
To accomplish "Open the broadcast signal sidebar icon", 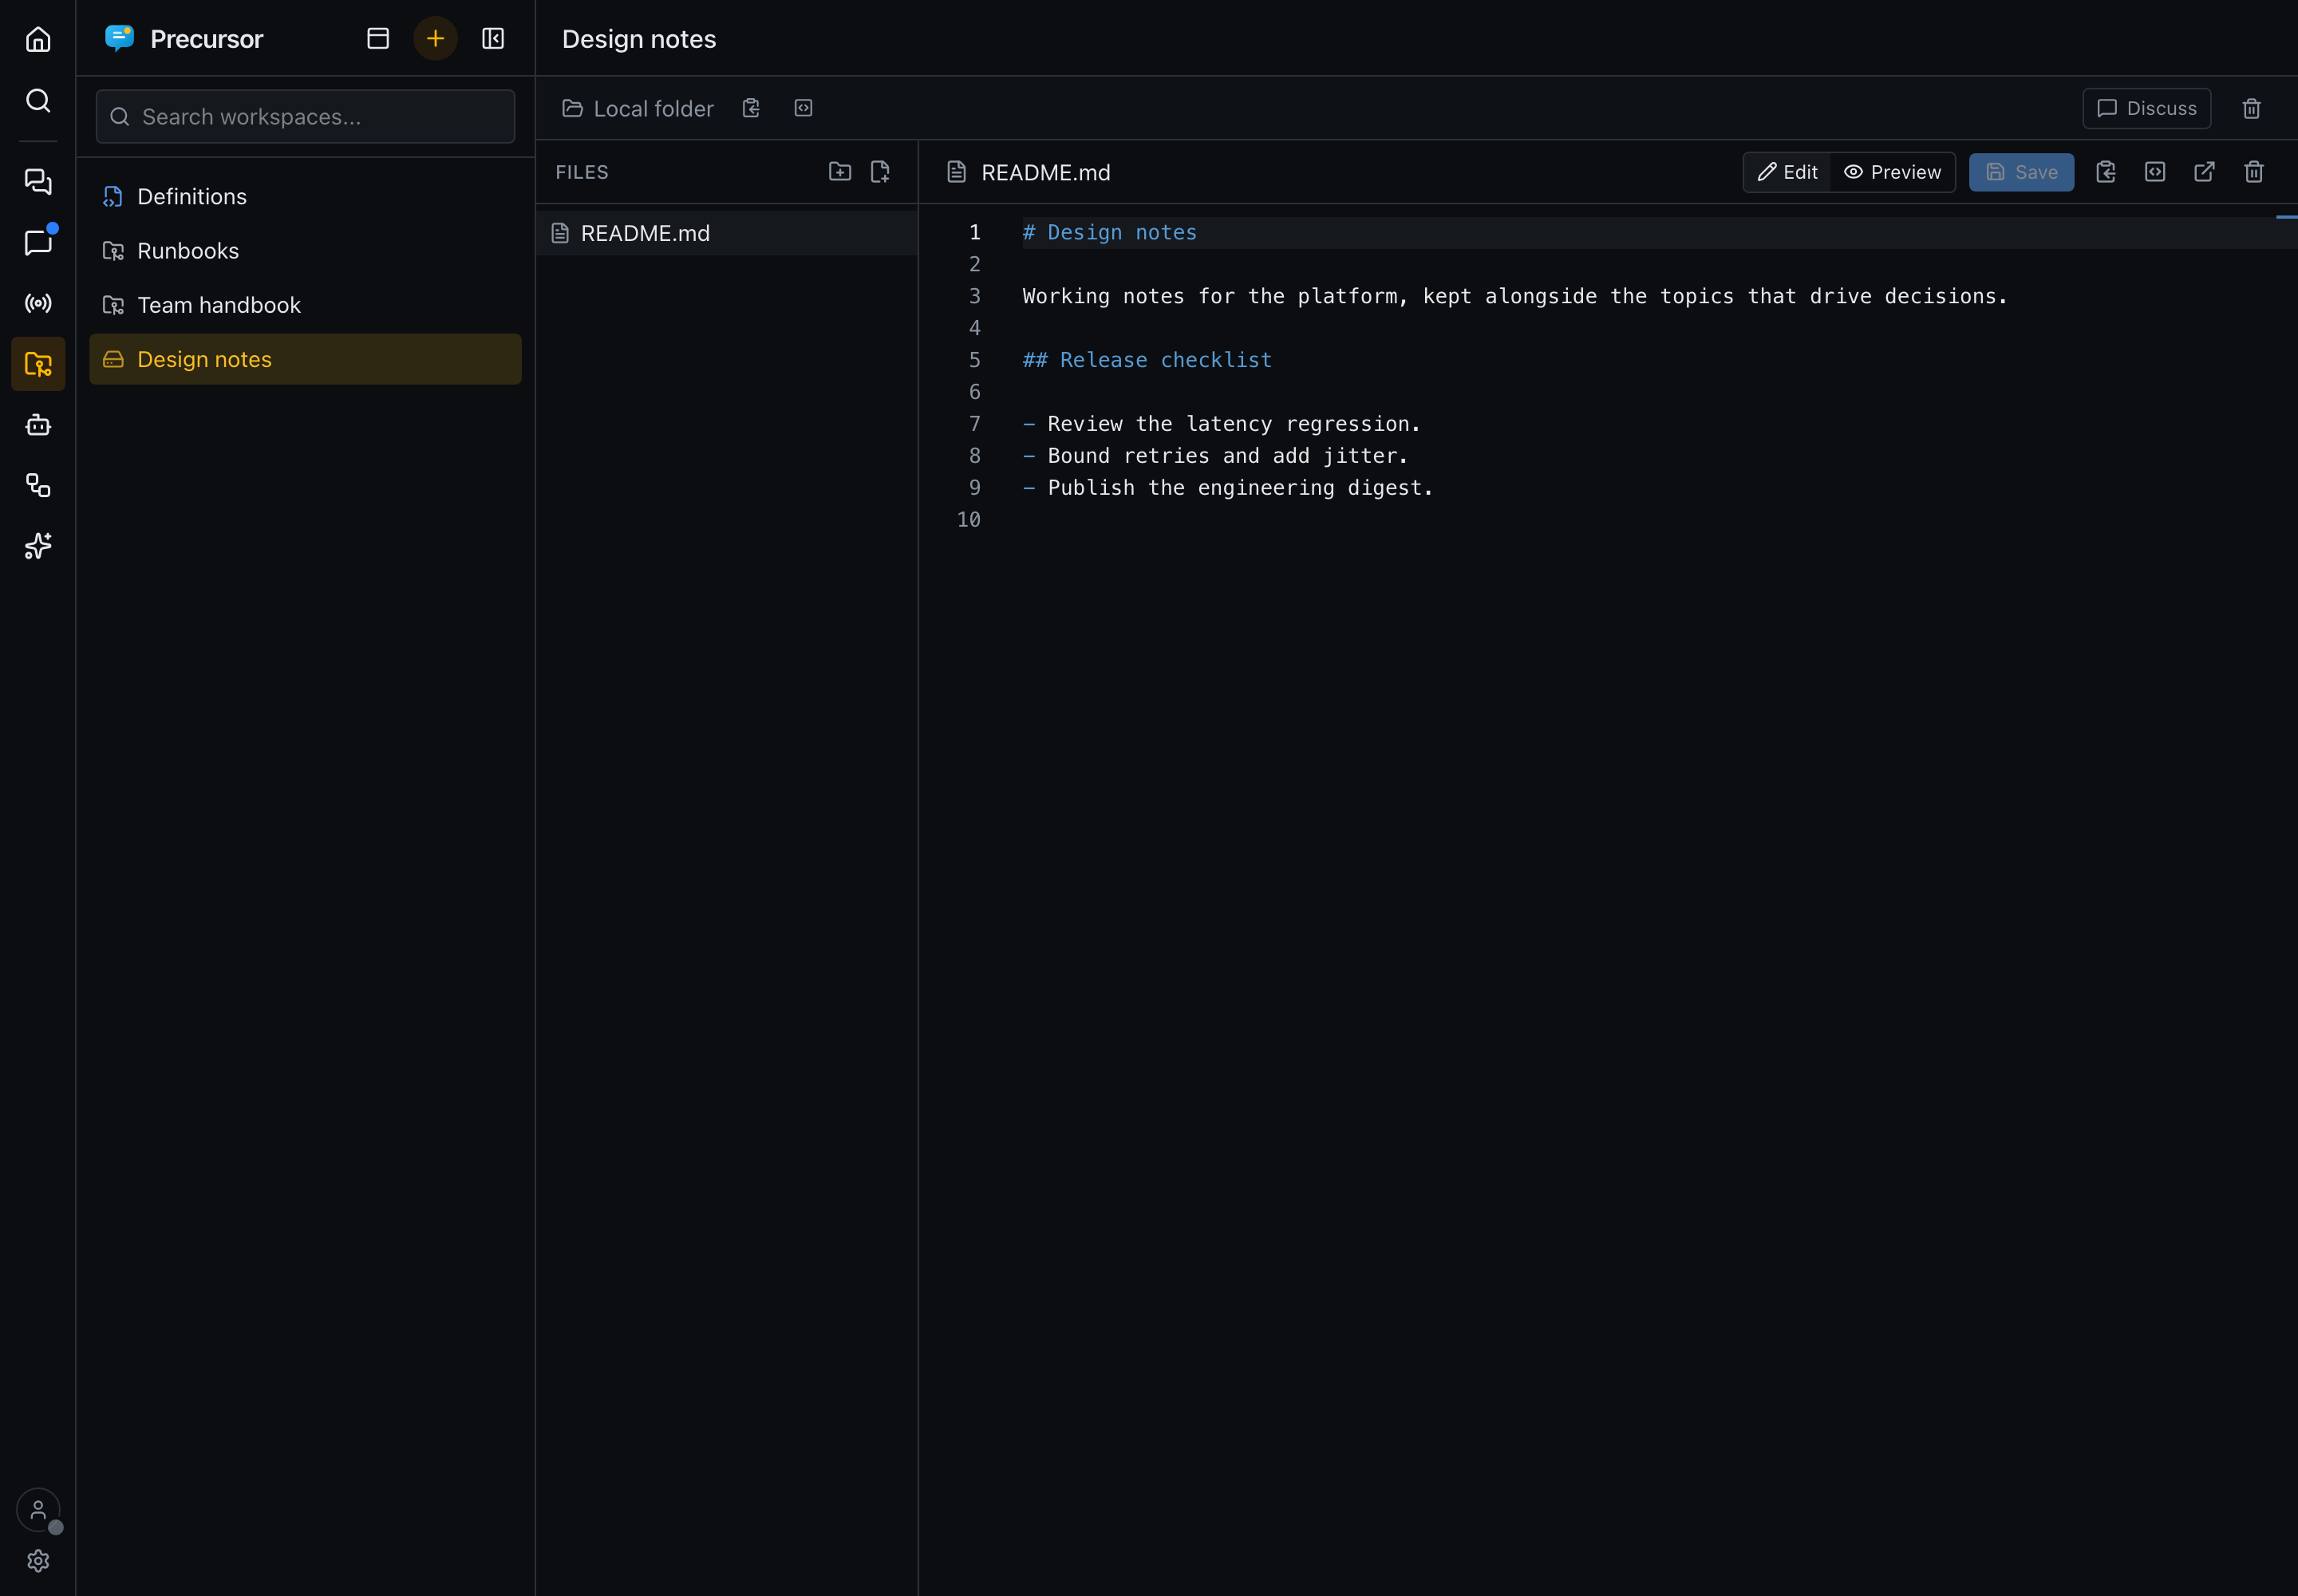I will [x=38, y=303].
